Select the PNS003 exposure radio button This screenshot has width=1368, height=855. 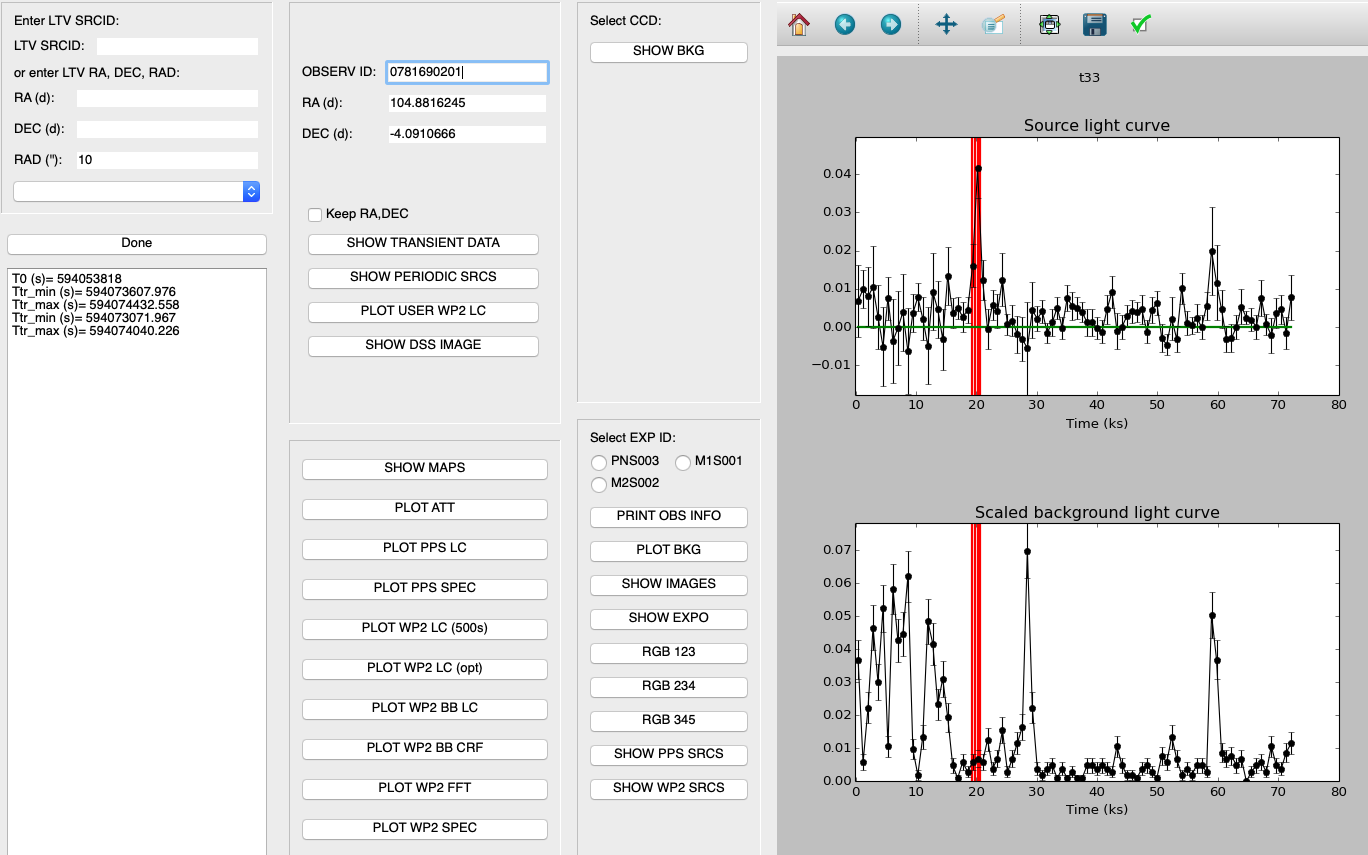click(x=599, y=462)
